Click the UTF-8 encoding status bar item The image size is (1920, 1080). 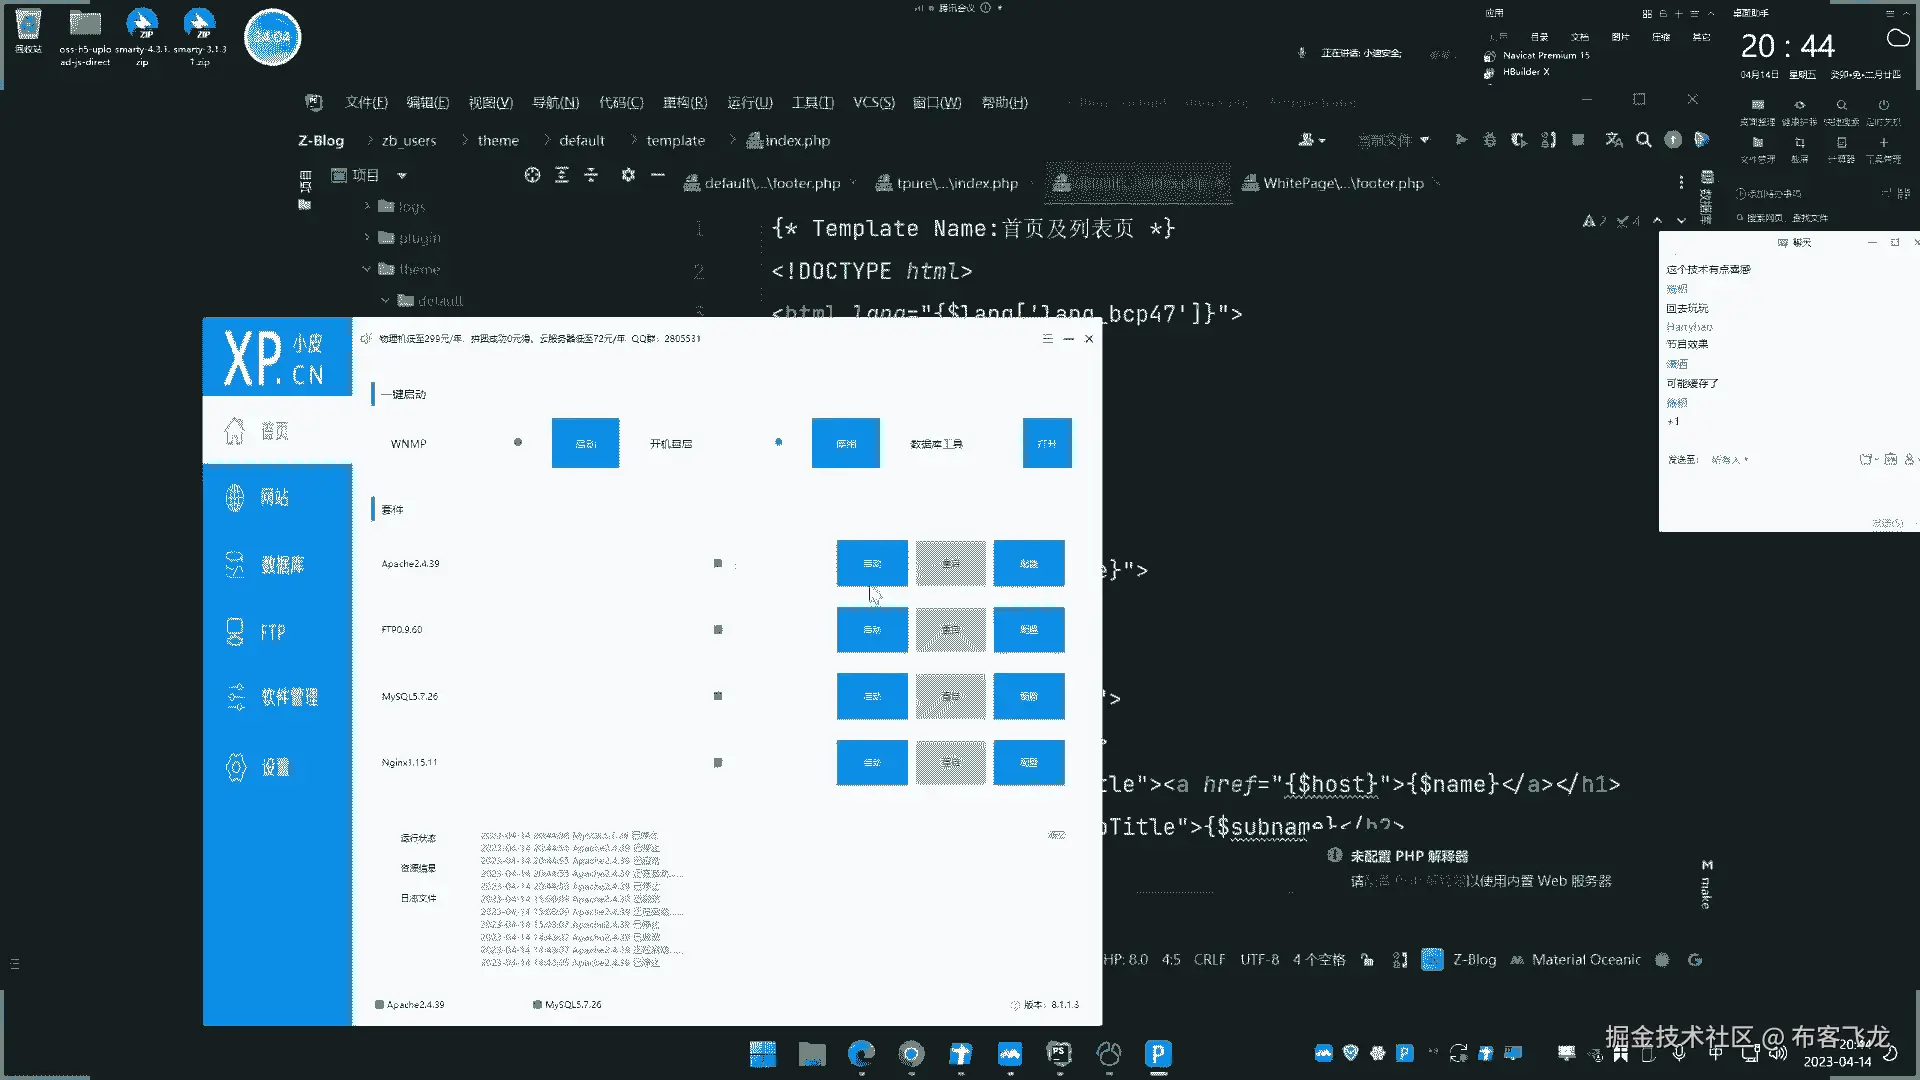coord(1259,959)
